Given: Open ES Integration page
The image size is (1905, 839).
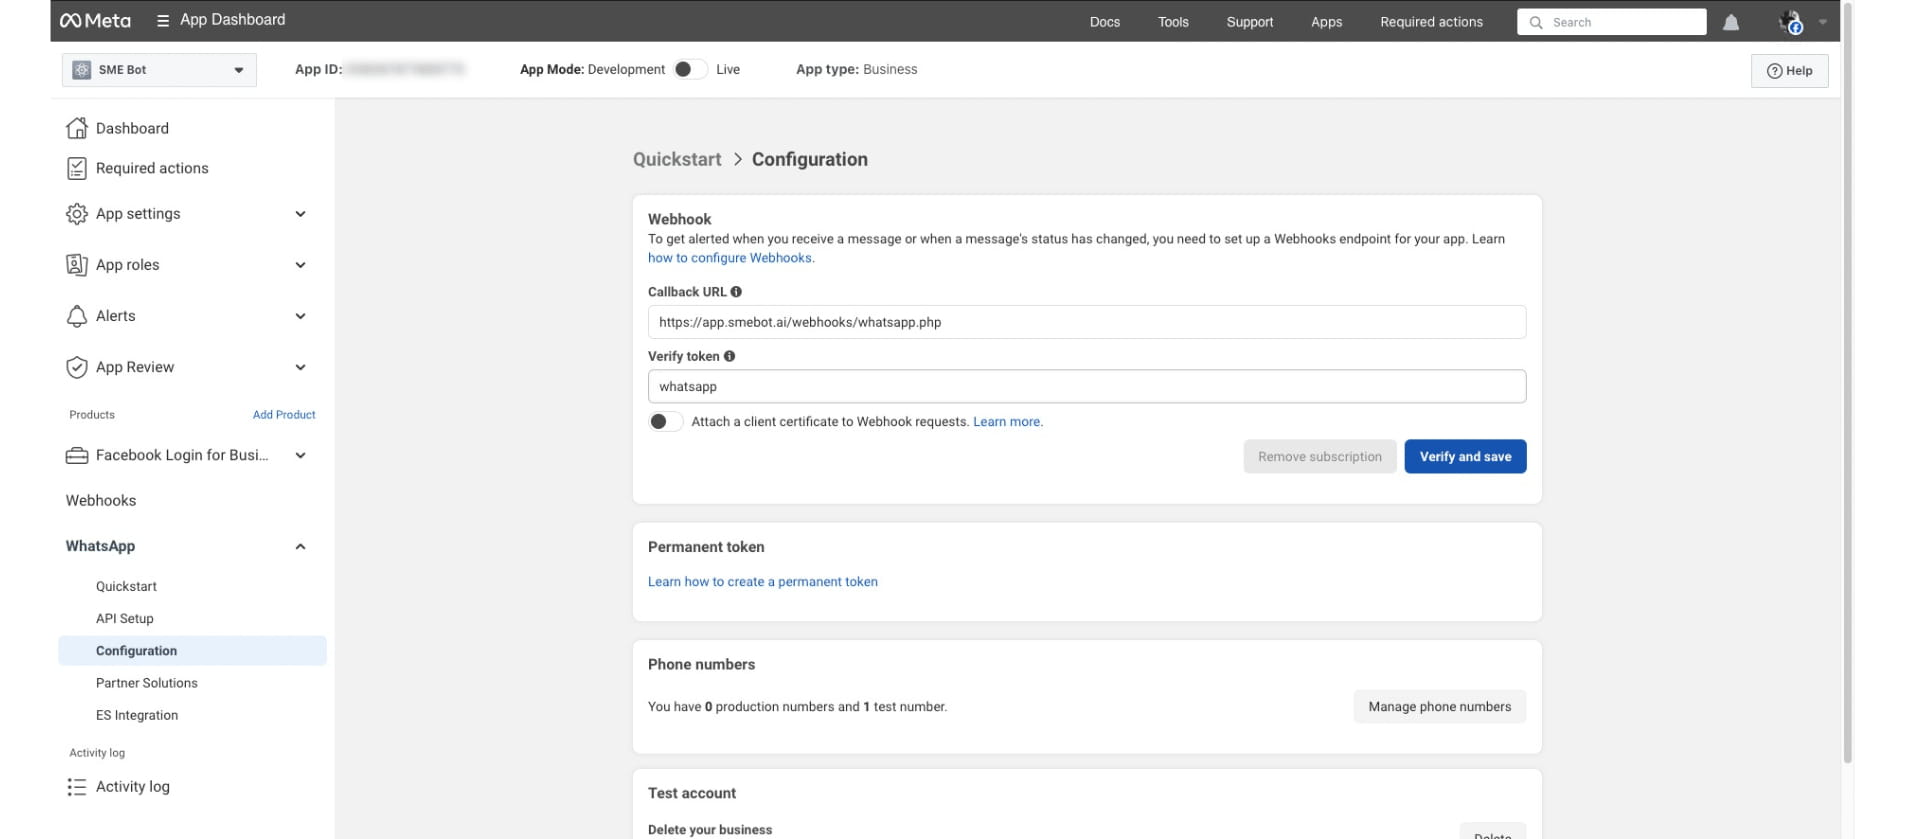Looking at the screenshot, I should [x=137, y=715].
